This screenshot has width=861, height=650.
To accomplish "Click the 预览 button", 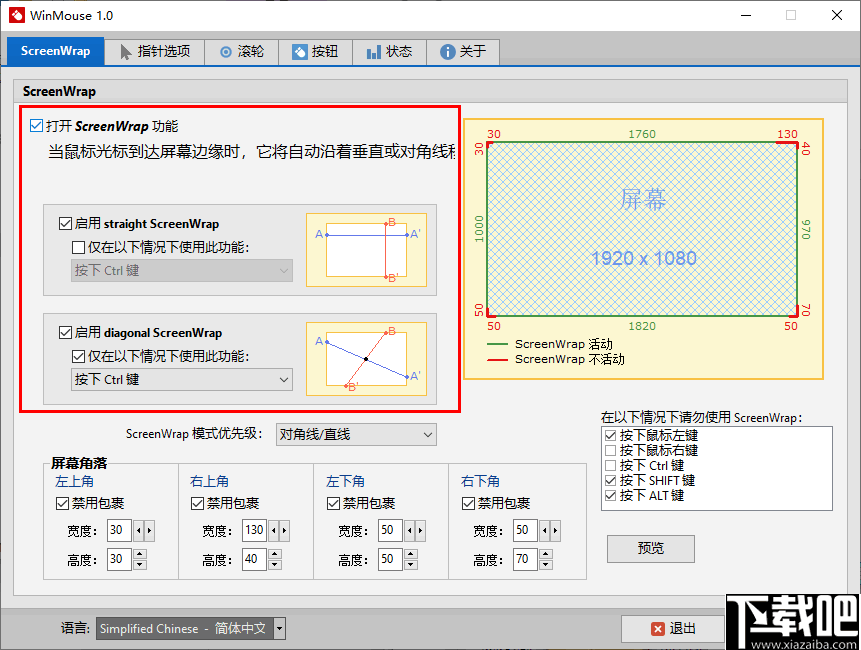I will pos(650,548).
